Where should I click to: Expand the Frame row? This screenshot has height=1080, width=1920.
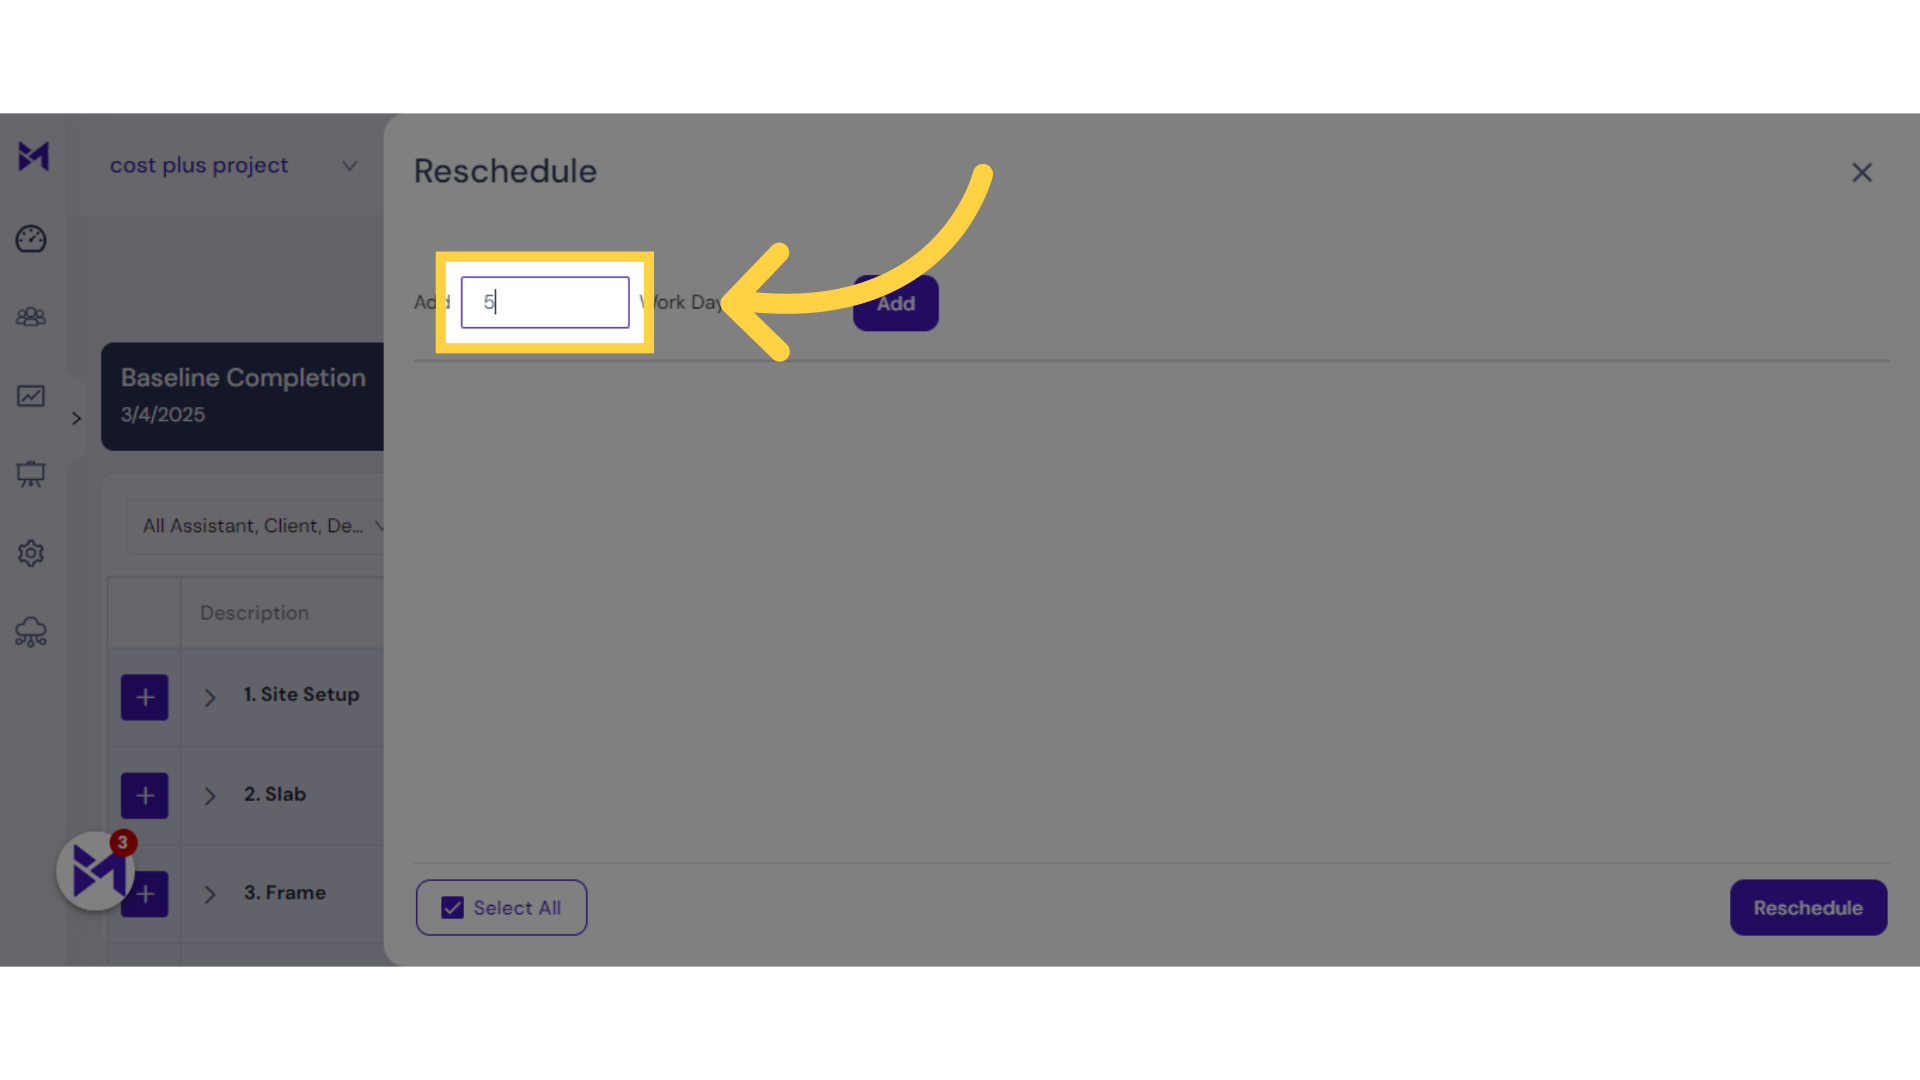point(210,893)
